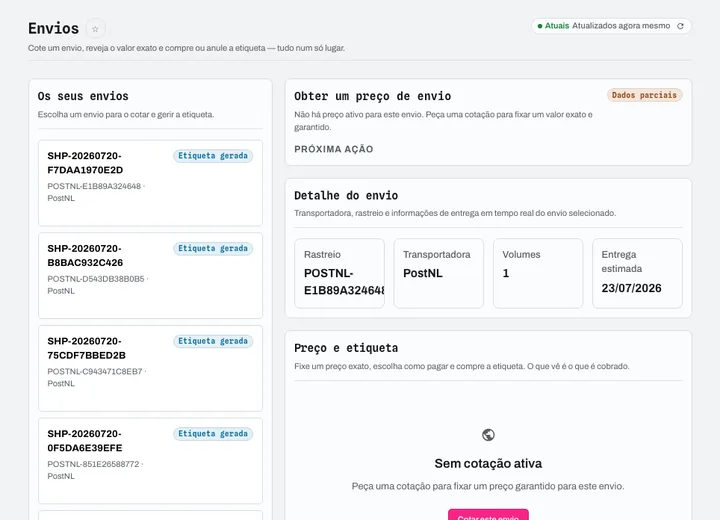
Task: Select shipment SHP-20260720-F7DAA1970E2D
Action: pos(150,183)
